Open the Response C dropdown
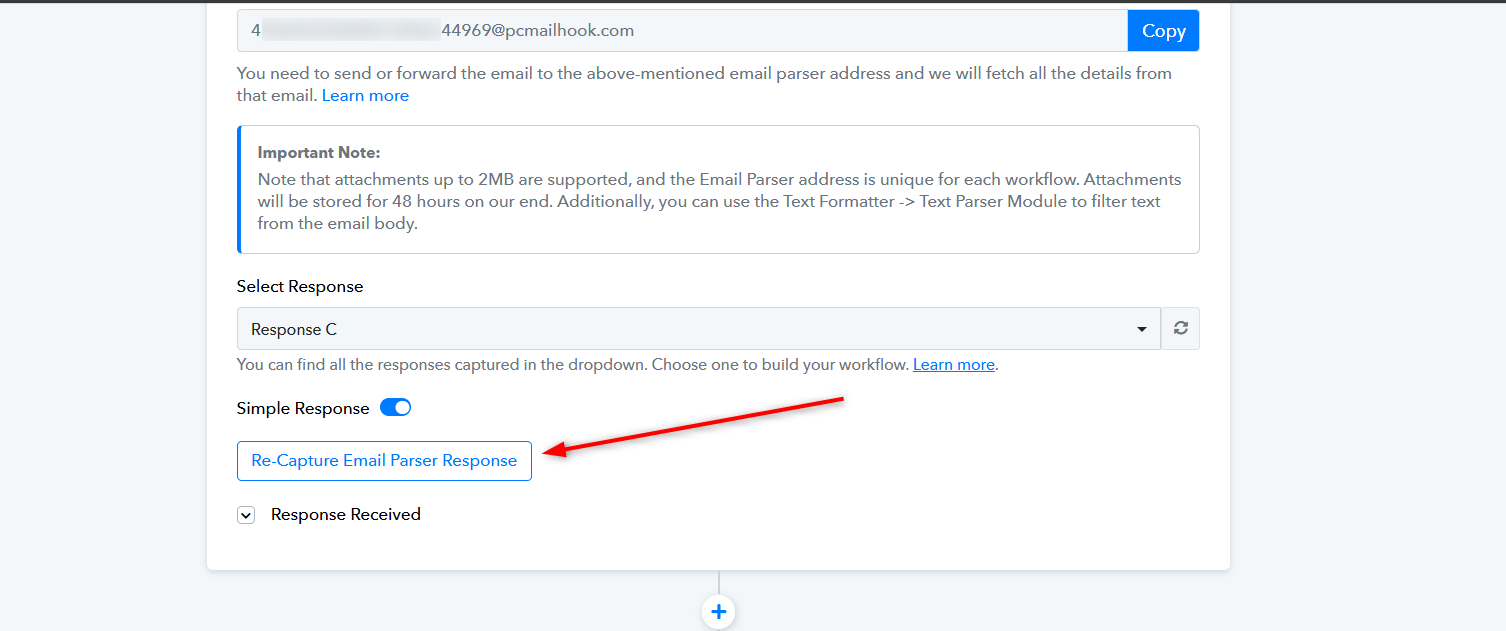The image size is (1506, 631). 699,329
